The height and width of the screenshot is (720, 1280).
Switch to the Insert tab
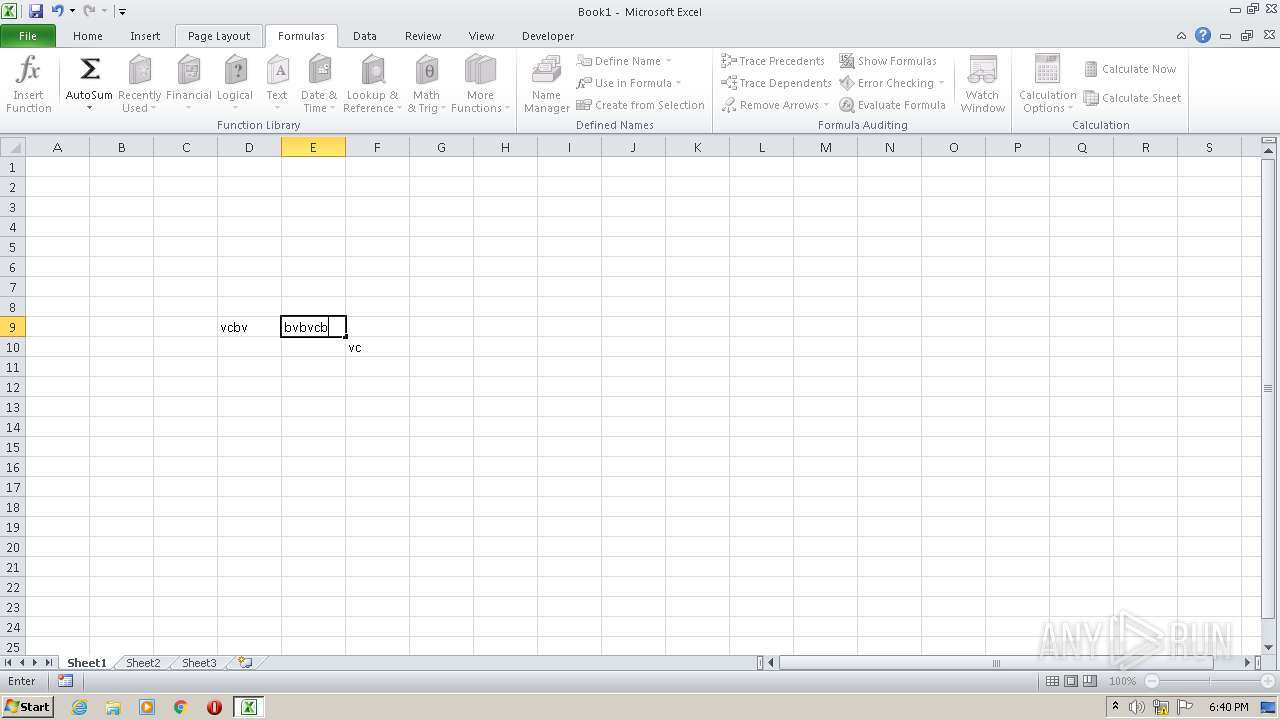pos(145,36)
